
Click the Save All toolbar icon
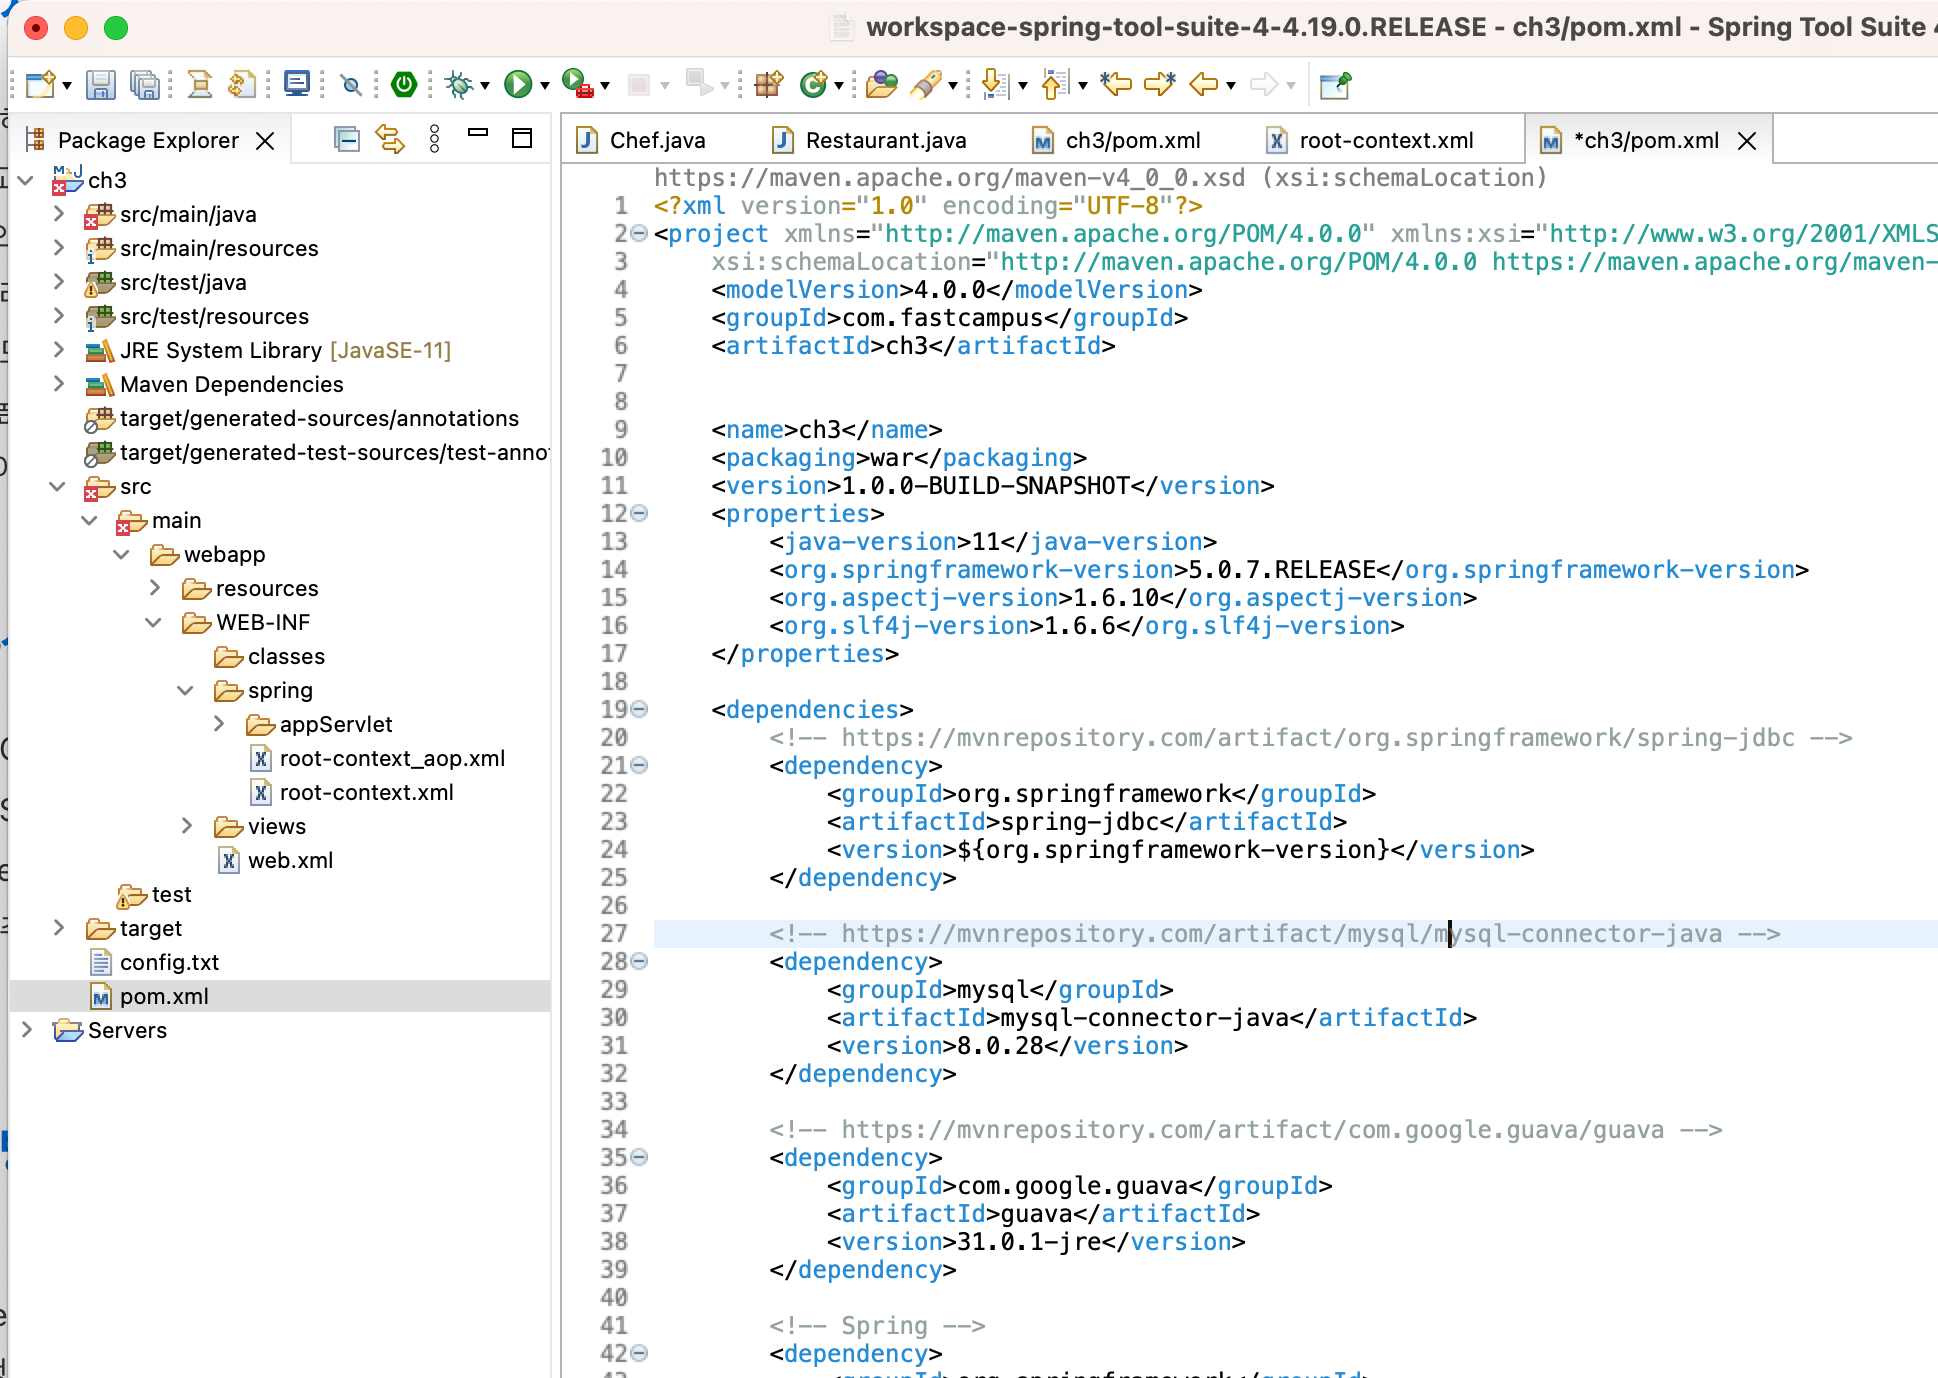145,85
